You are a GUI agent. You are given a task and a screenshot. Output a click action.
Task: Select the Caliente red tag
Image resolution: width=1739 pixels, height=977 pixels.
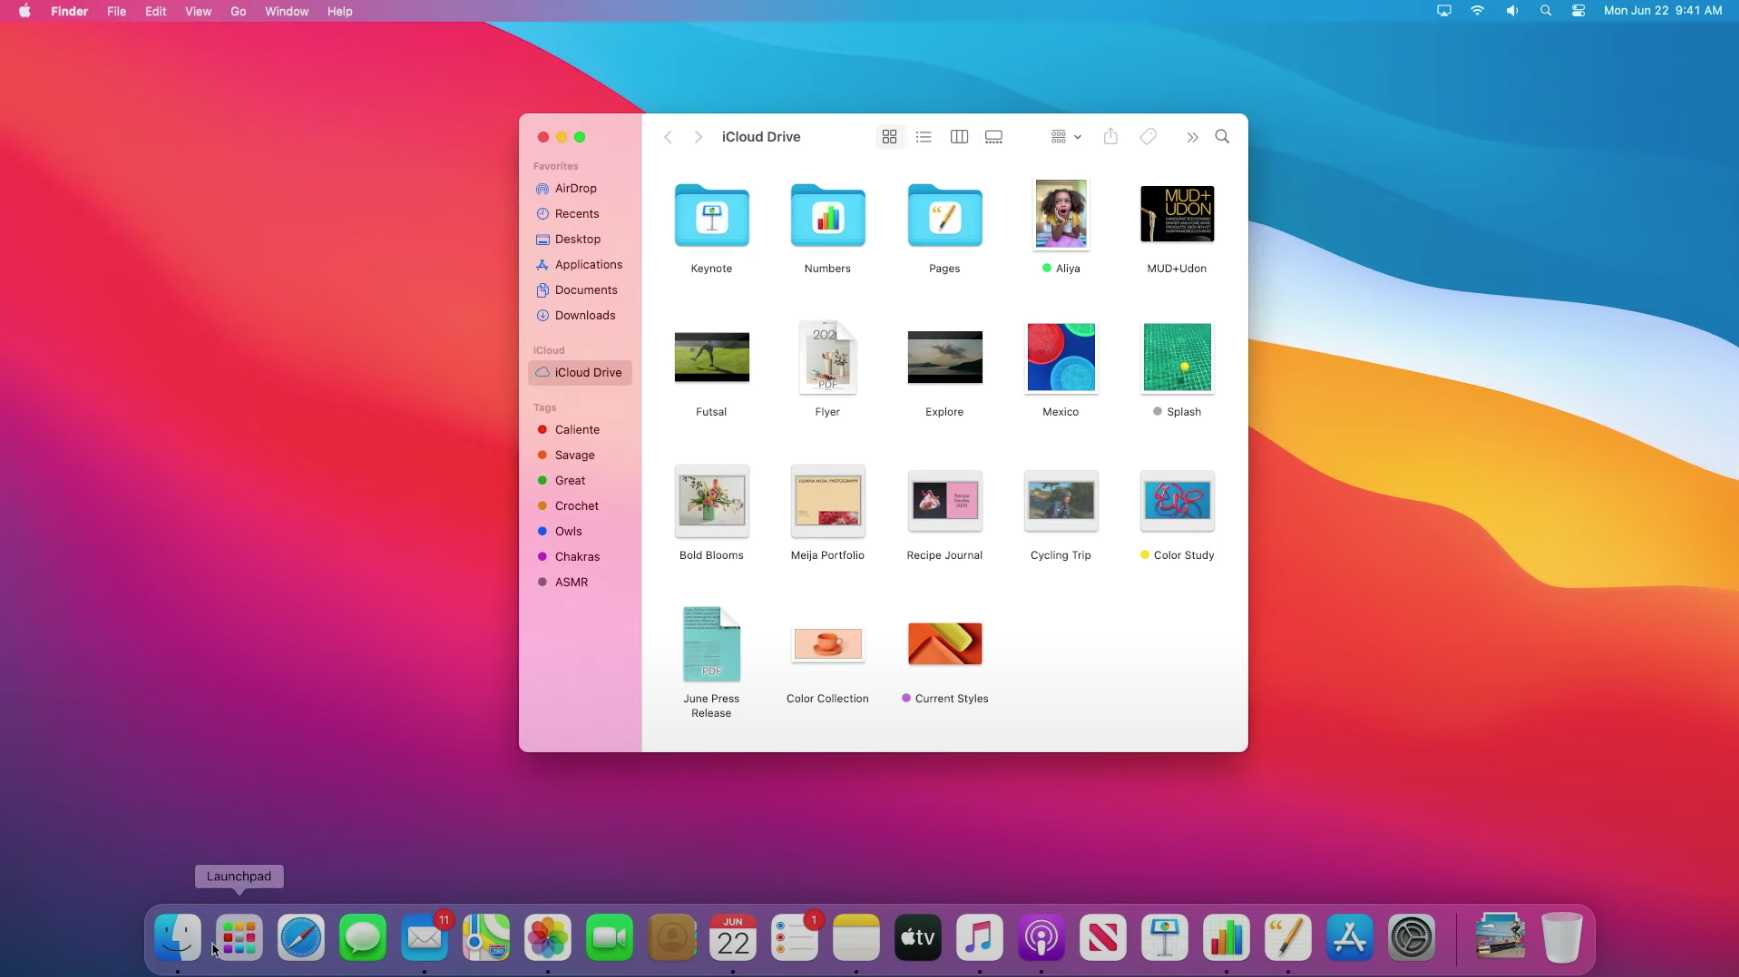[576, 429]
